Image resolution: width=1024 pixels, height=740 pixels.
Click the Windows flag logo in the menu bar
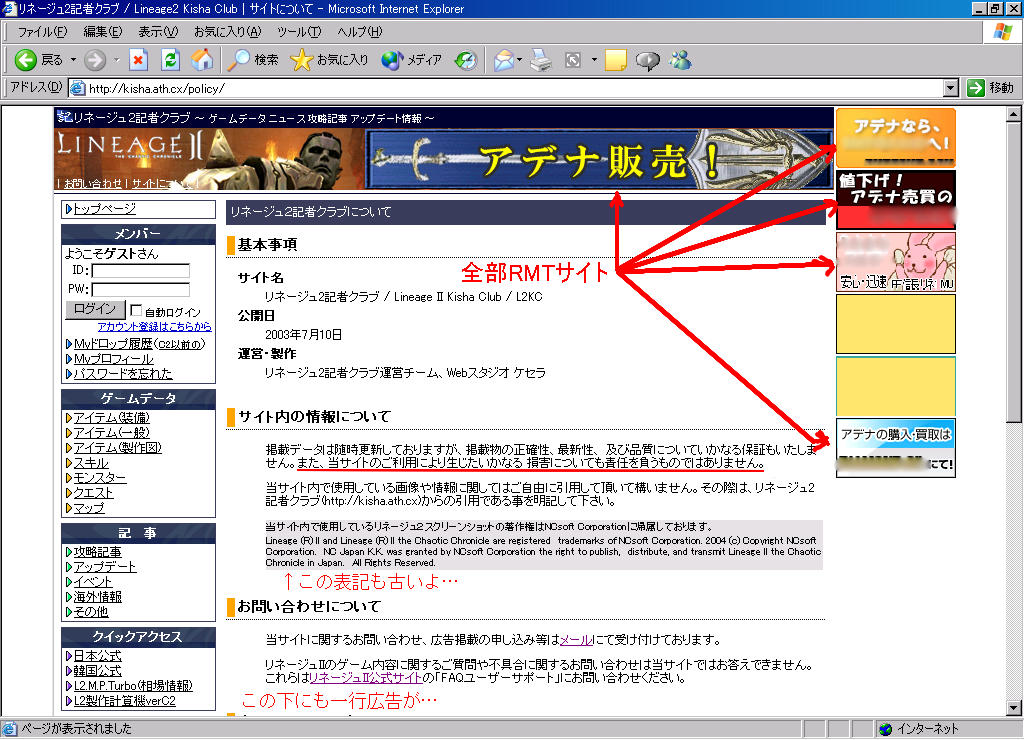click(x=1002, y=31)
